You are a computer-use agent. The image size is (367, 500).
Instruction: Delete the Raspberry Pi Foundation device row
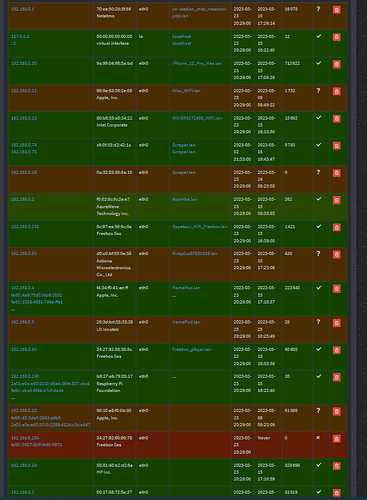pos(337,377)
